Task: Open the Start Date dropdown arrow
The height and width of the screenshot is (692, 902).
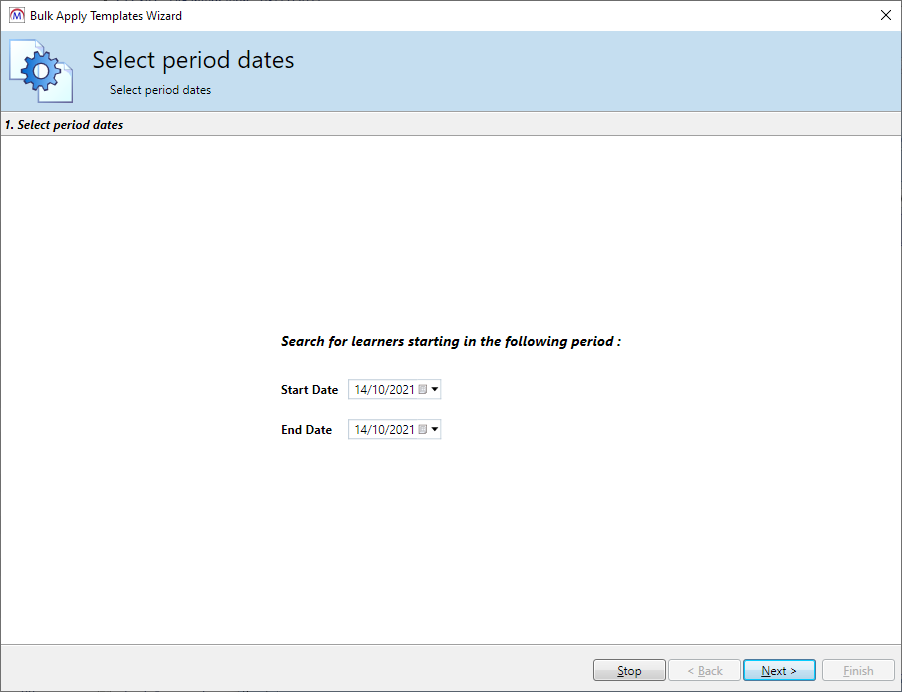Action: click(435, 390)
